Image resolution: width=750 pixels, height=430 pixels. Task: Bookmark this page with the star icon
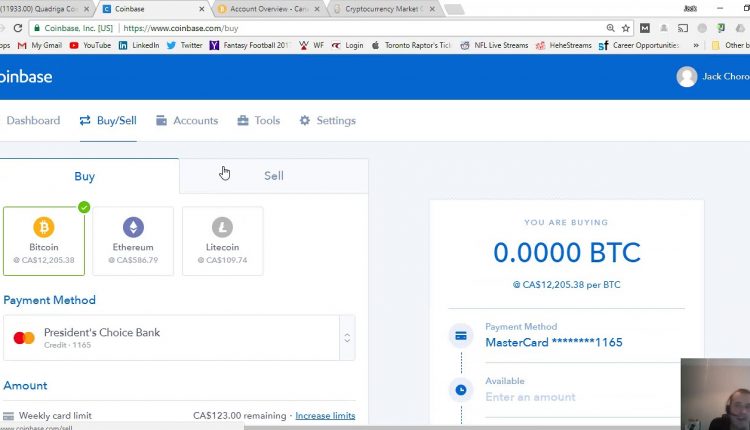pos(626,28)
